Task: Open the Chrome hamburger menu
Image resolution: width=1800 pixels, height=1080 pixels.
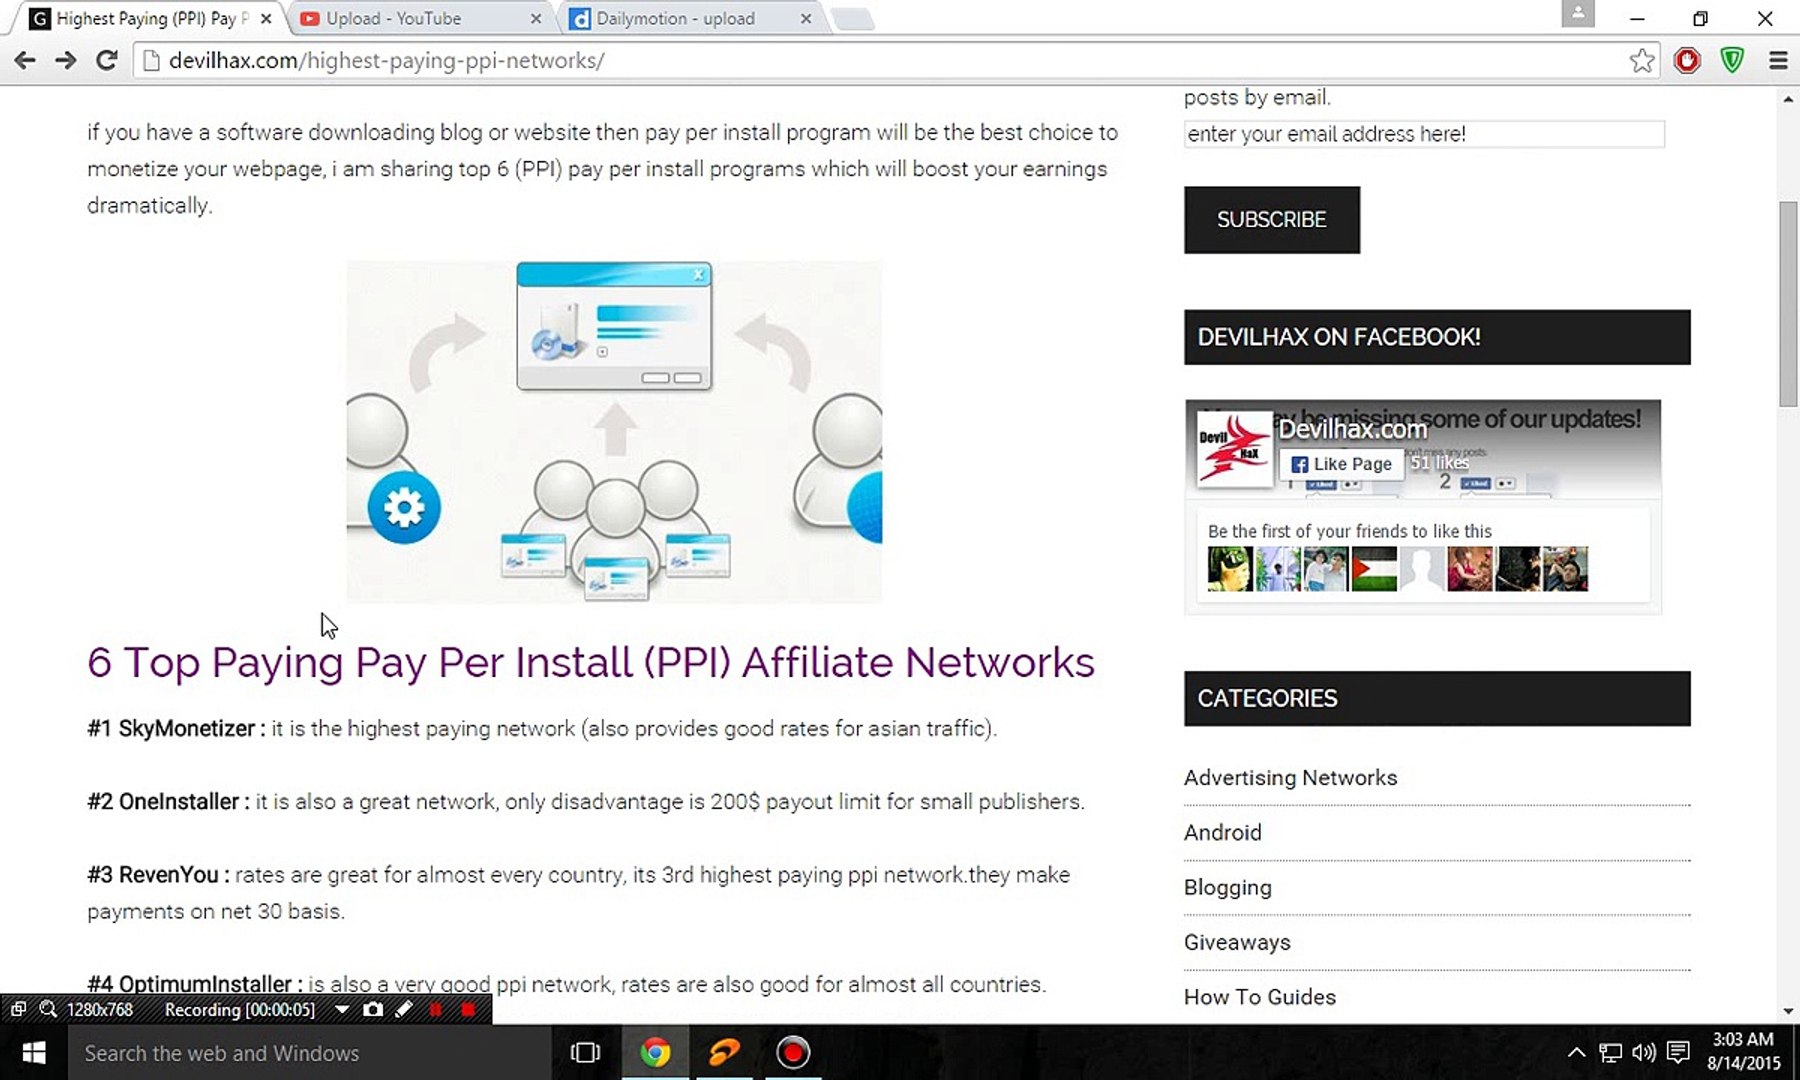Action: 1778,61
